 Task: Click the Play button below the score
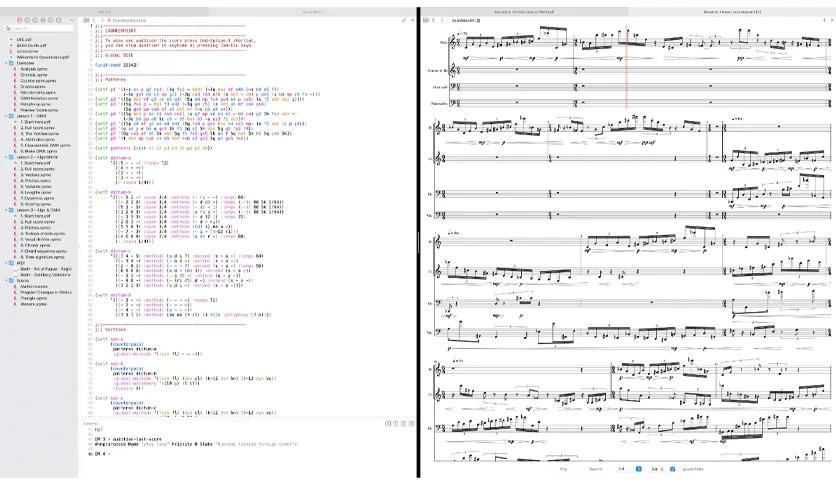tap(563, 469)
